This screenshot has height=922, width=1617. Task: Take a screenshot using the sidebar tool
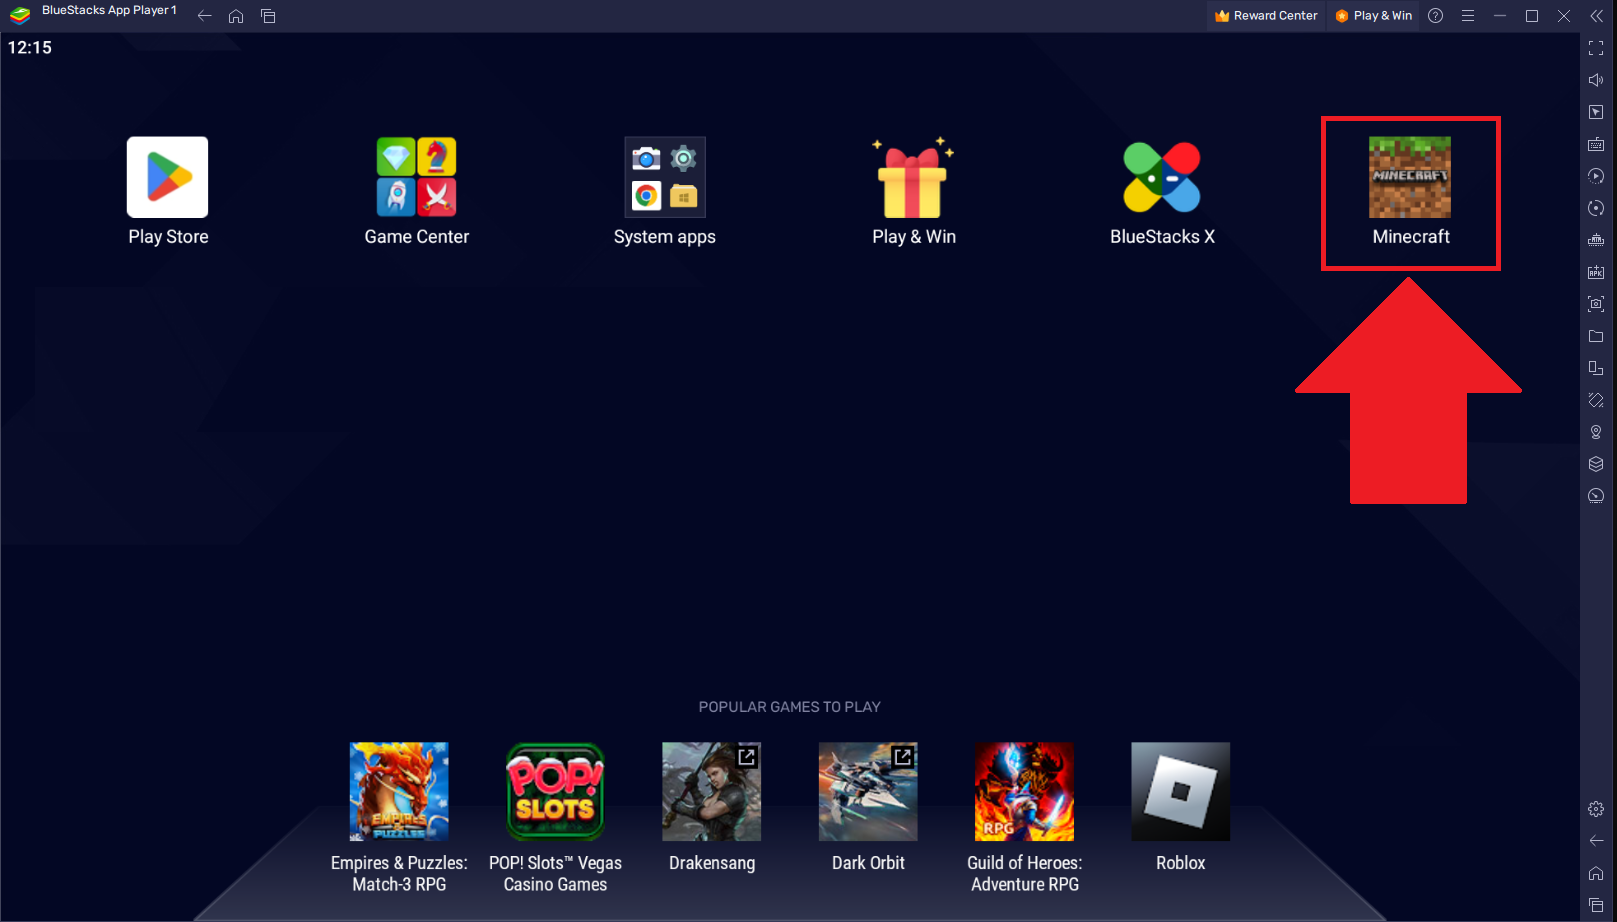(1596, 303)
